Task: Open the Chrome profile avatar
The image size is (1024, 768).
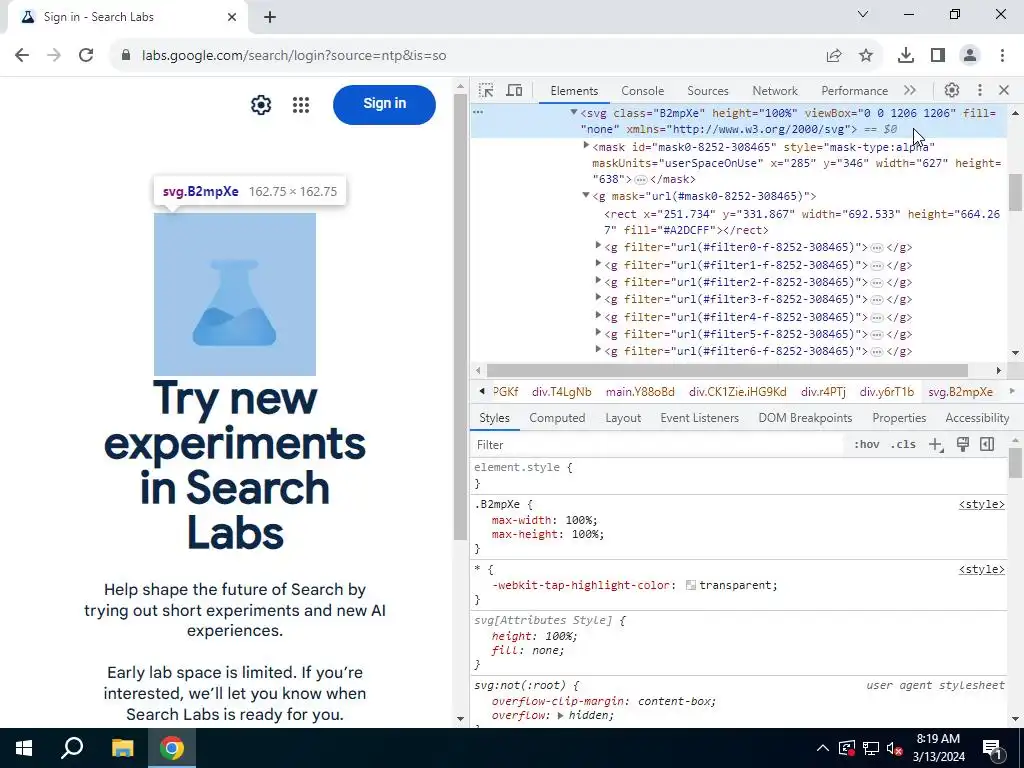Action: click(x=970, y=56)
